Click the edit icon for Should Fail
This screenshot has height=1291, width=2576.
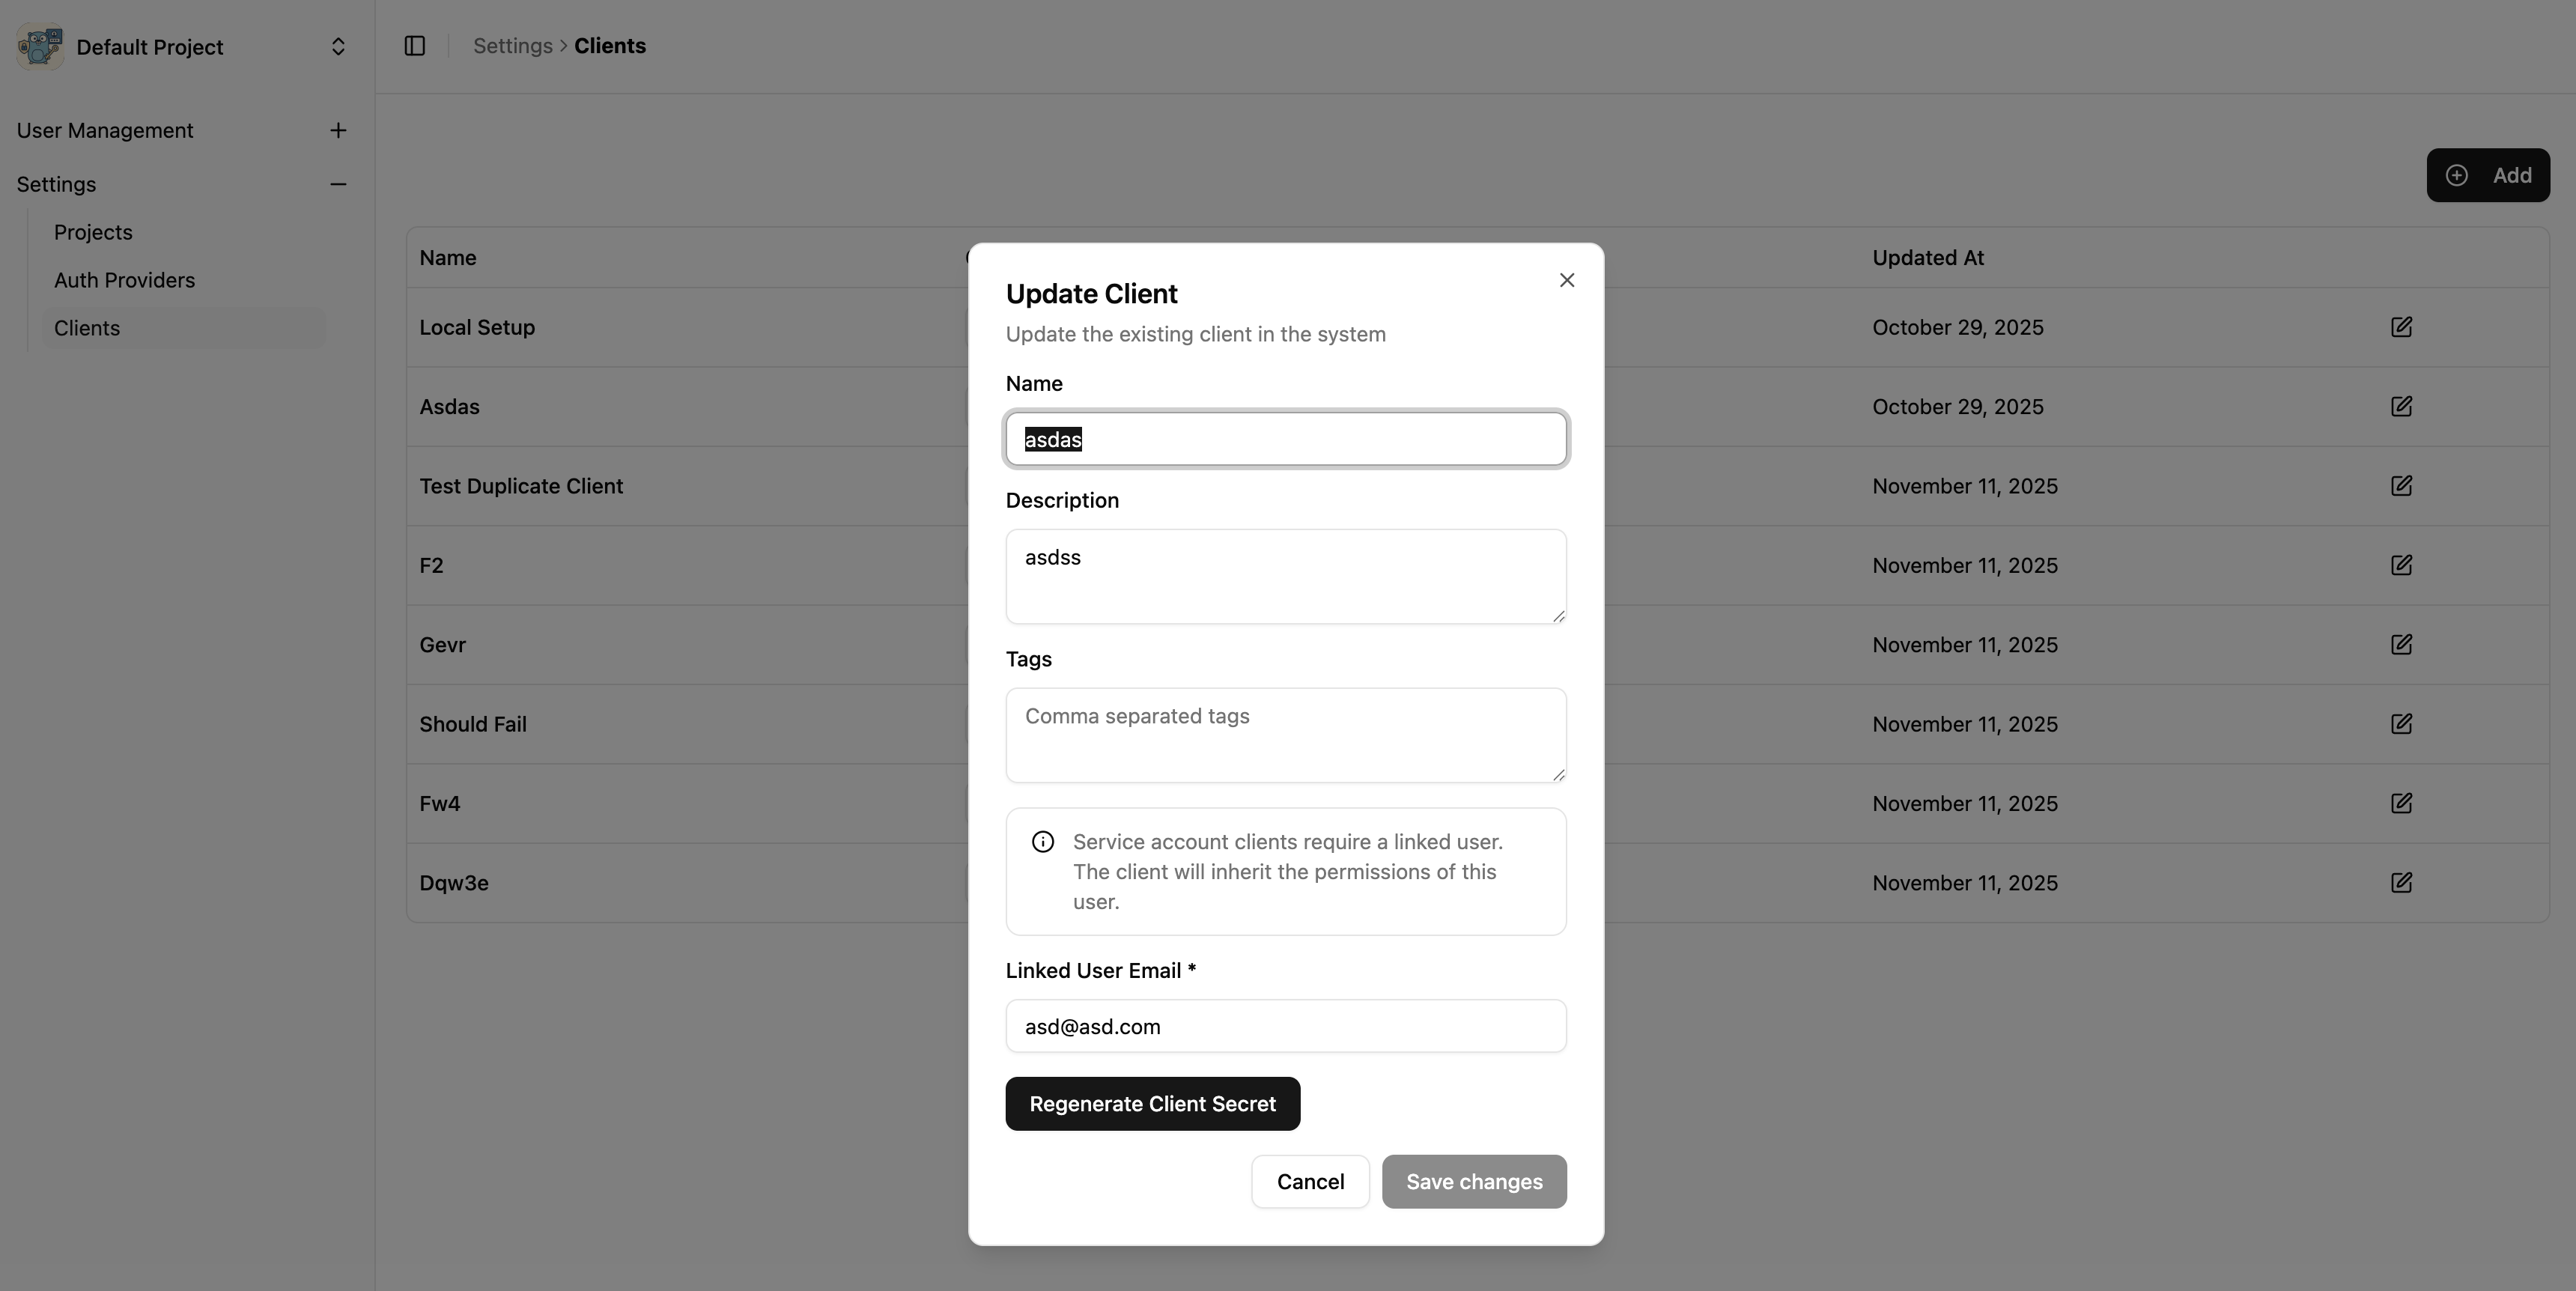pyautogui.click(x=2402, y=724)
